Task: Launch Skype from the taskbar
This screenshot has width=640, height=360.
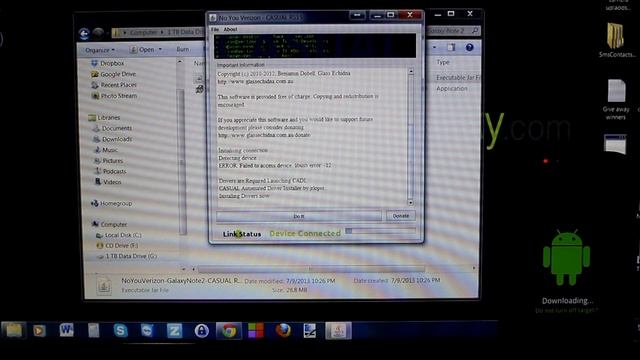Action: [x=120, y=330]
